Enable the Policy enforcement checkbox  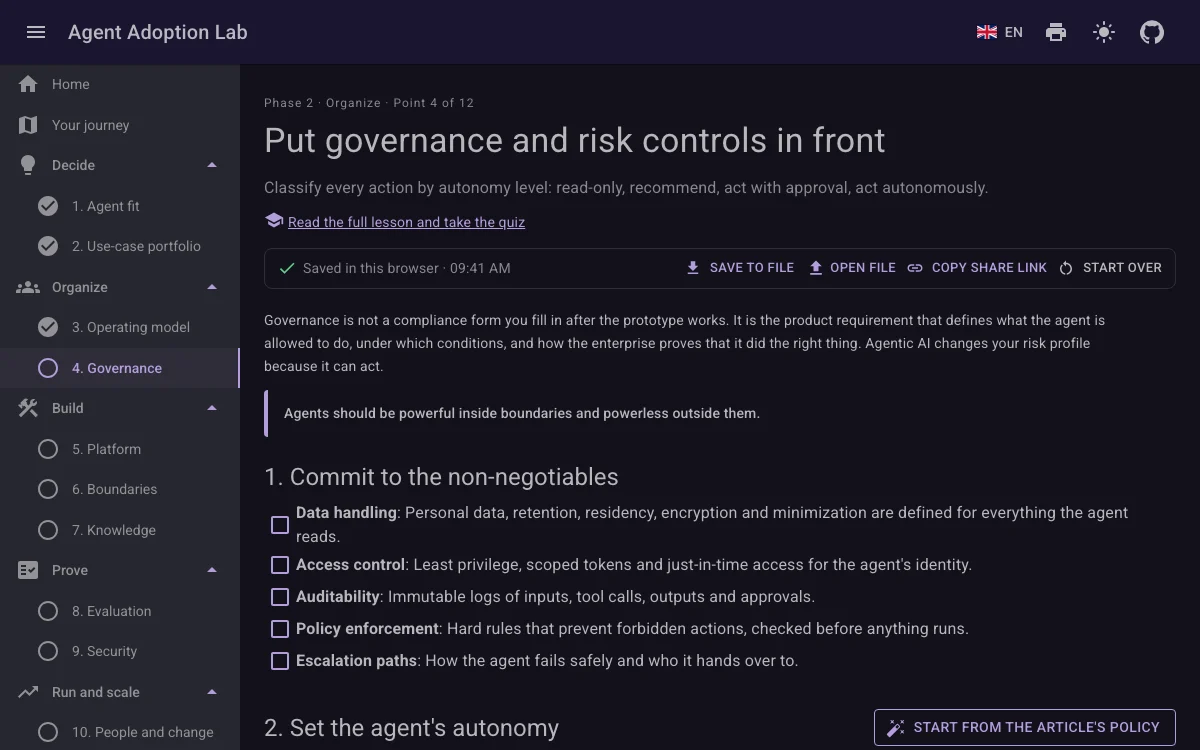pos(280,629)
